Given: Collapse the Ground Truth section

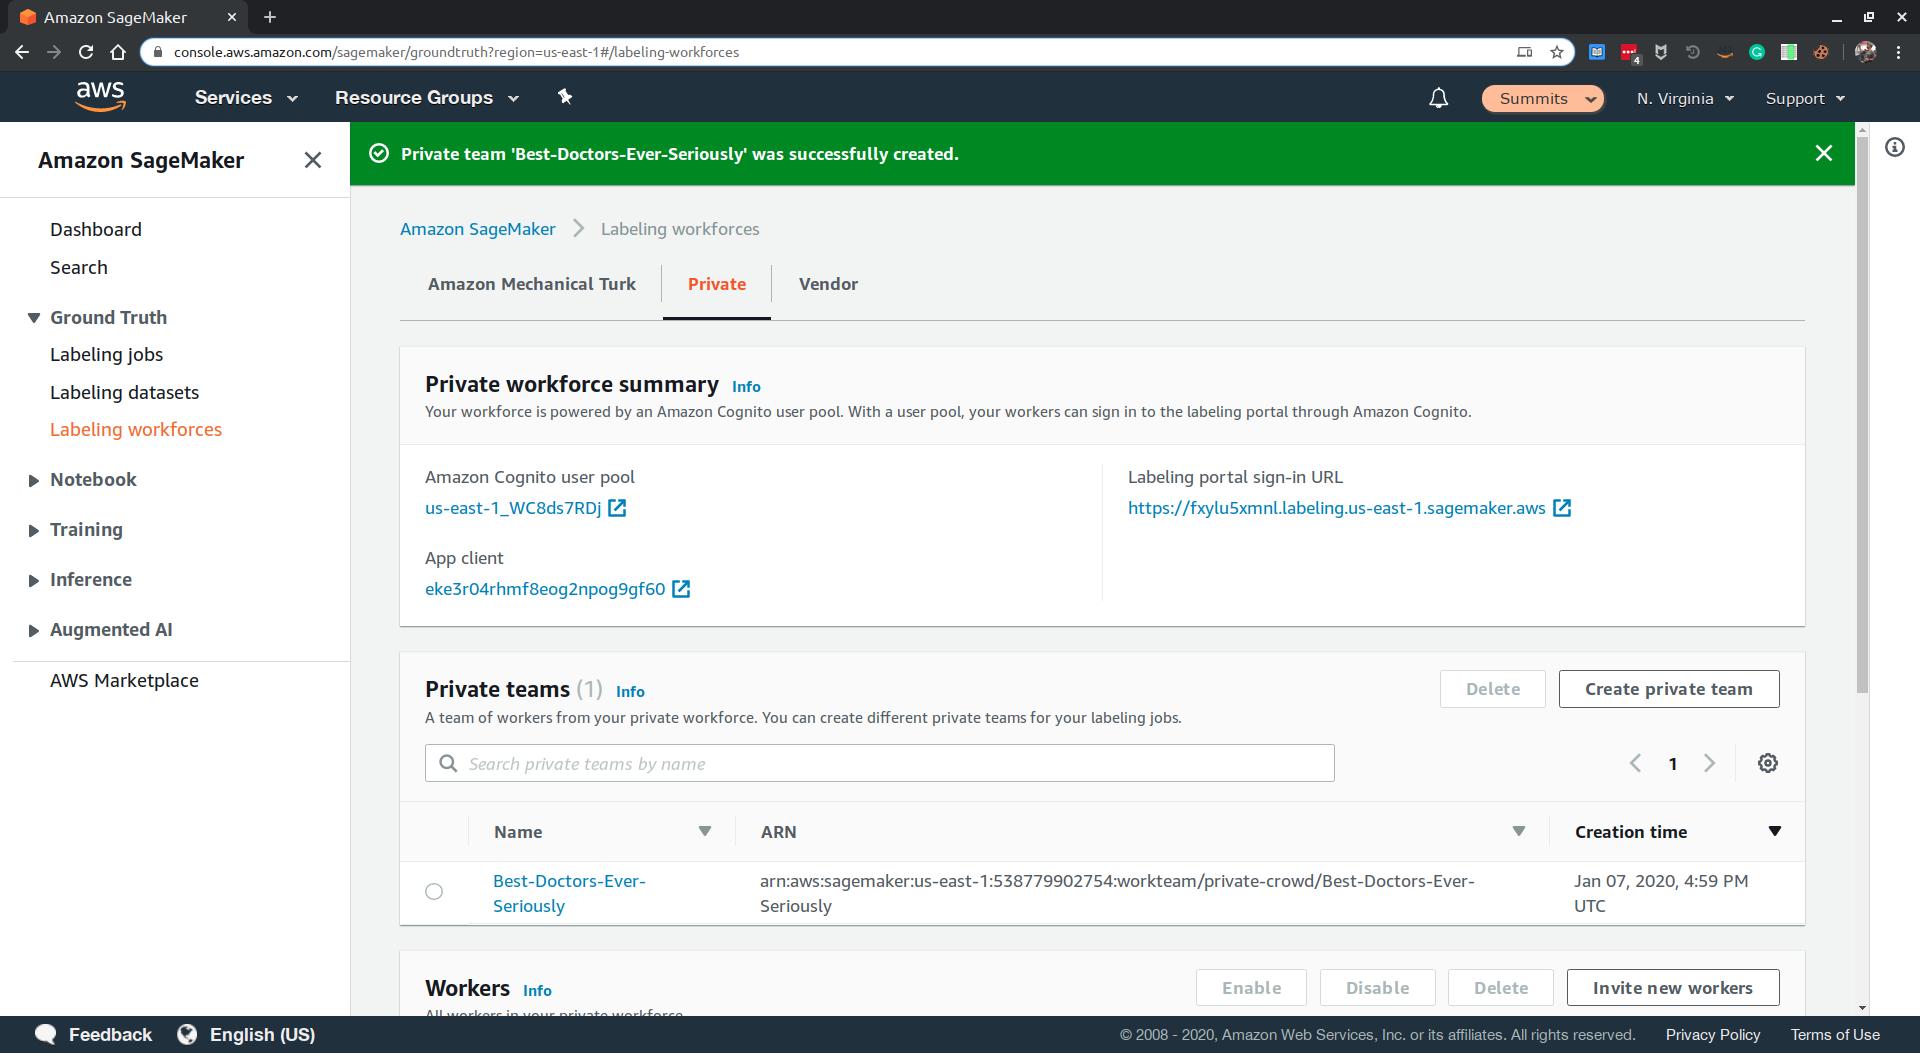Looking at the screenshot, I should click(x=34, y=318).
